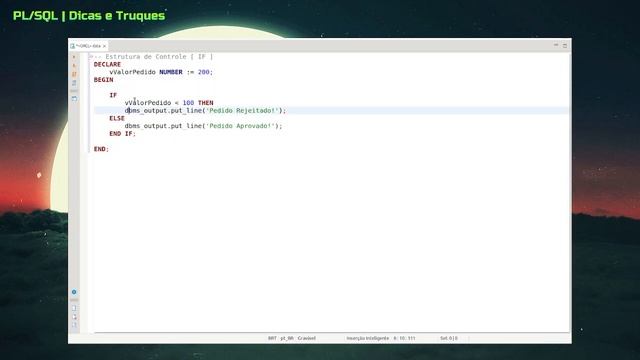This screenshot has width=640, height=360.
Task: Open the SQL console panel icon in the sidebar
Action: tap(74, 99)
